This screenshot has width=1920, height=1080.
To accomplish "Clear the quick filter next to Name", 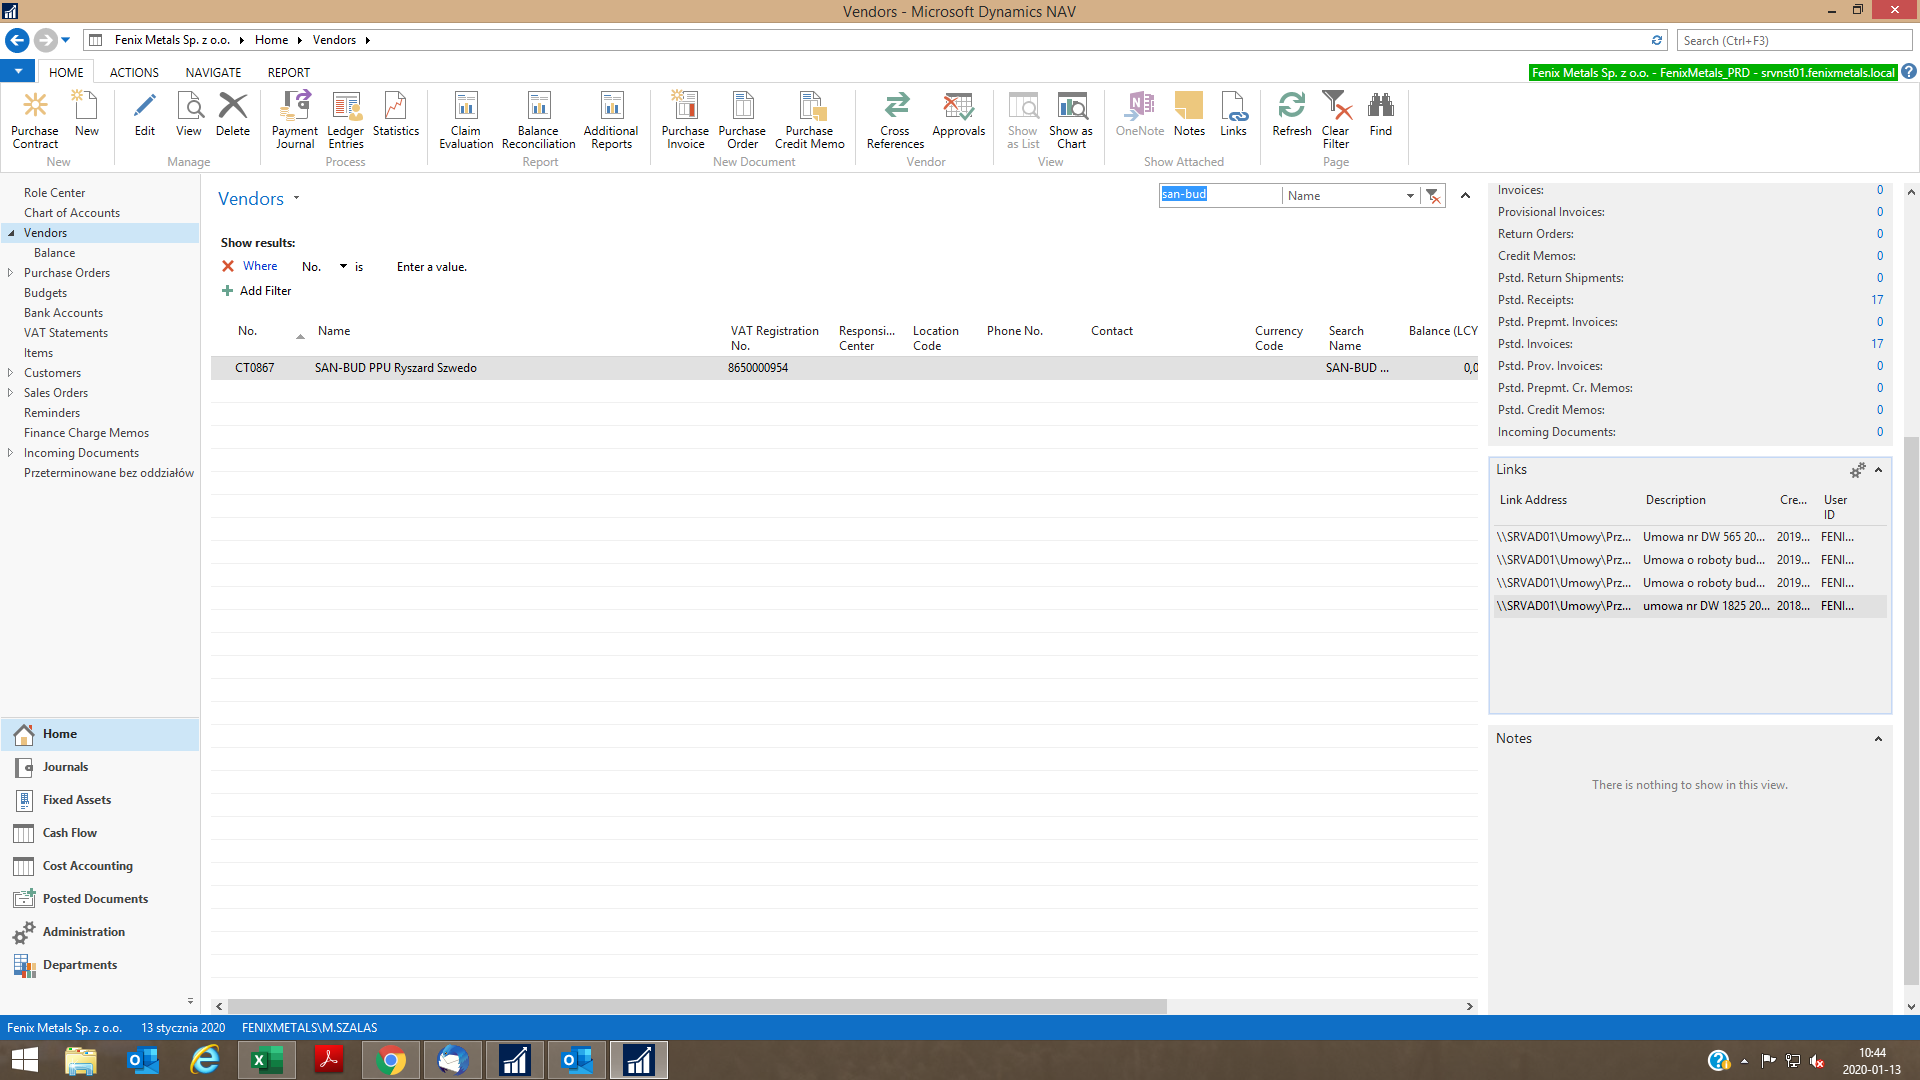I will (x=1433, y=196).
